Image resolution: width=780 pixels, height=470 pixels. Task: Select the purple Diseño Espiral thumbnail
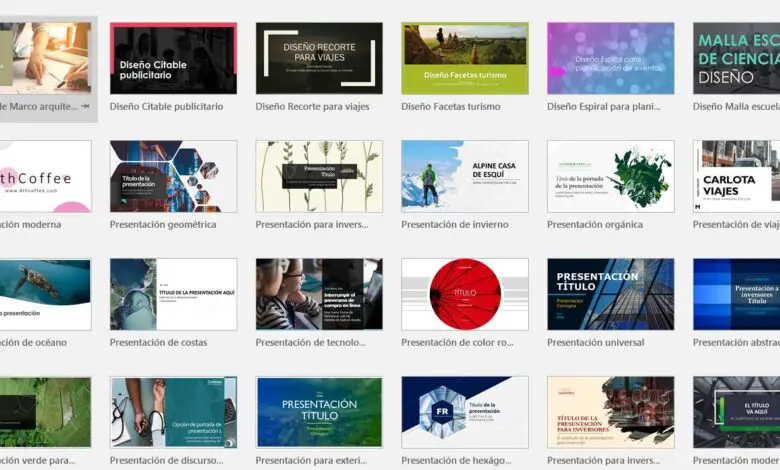point(610,58)
